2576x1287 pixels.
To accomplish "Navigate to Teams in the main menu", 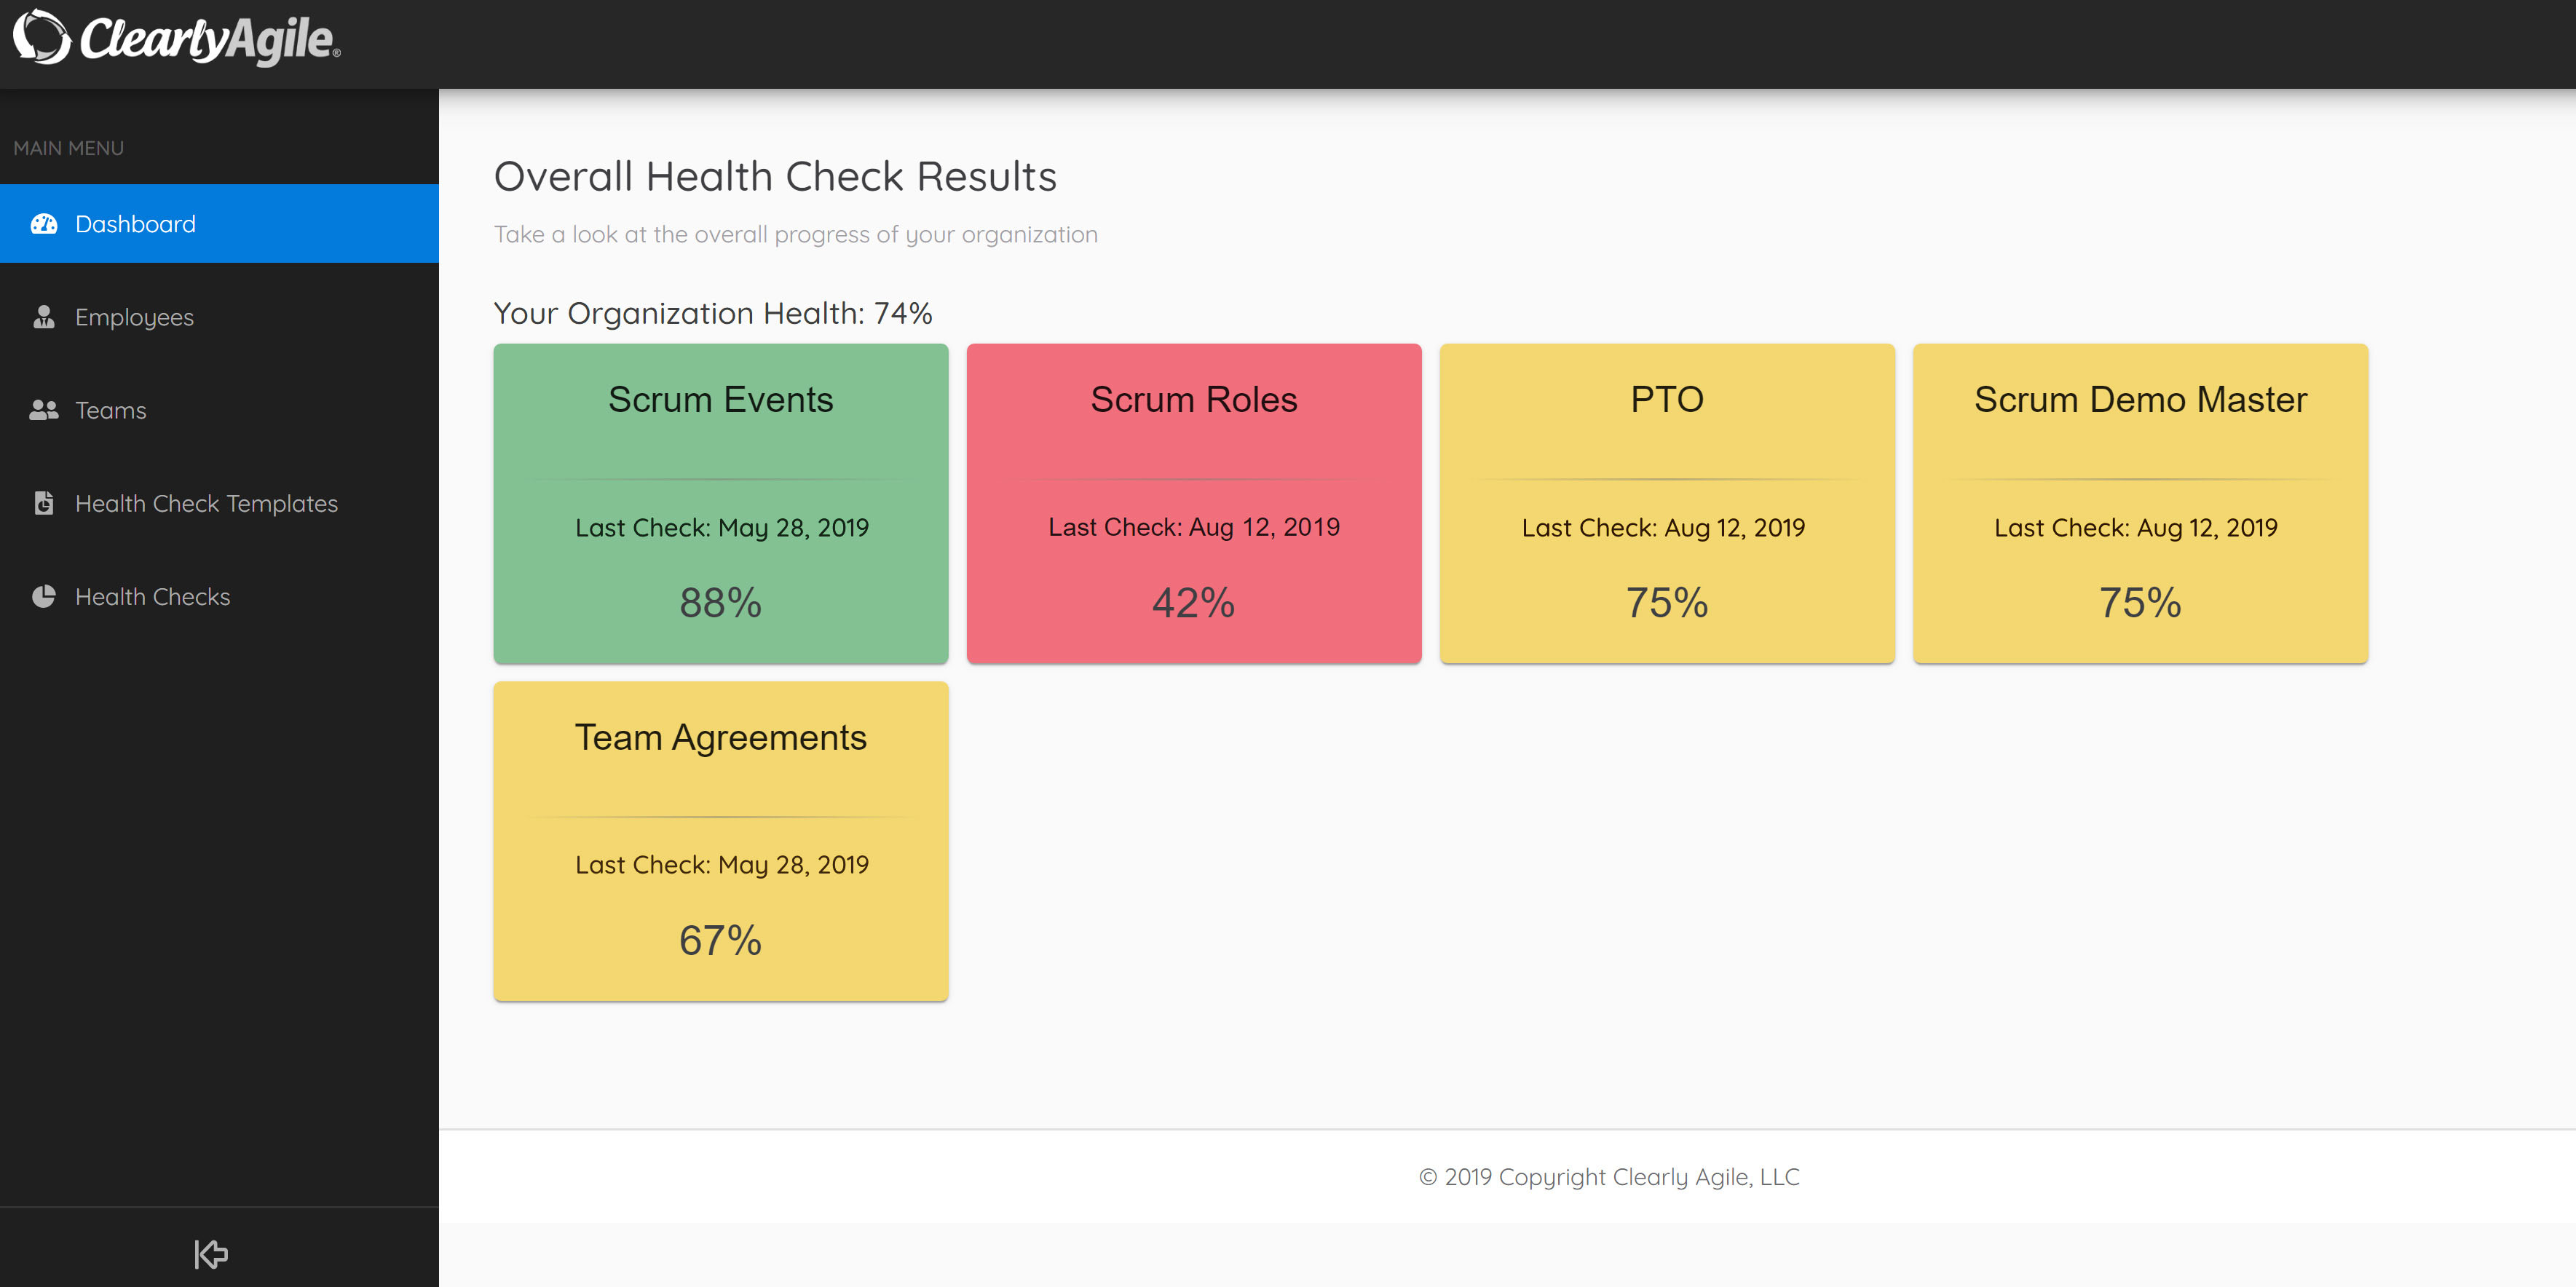I will [110, 410].
